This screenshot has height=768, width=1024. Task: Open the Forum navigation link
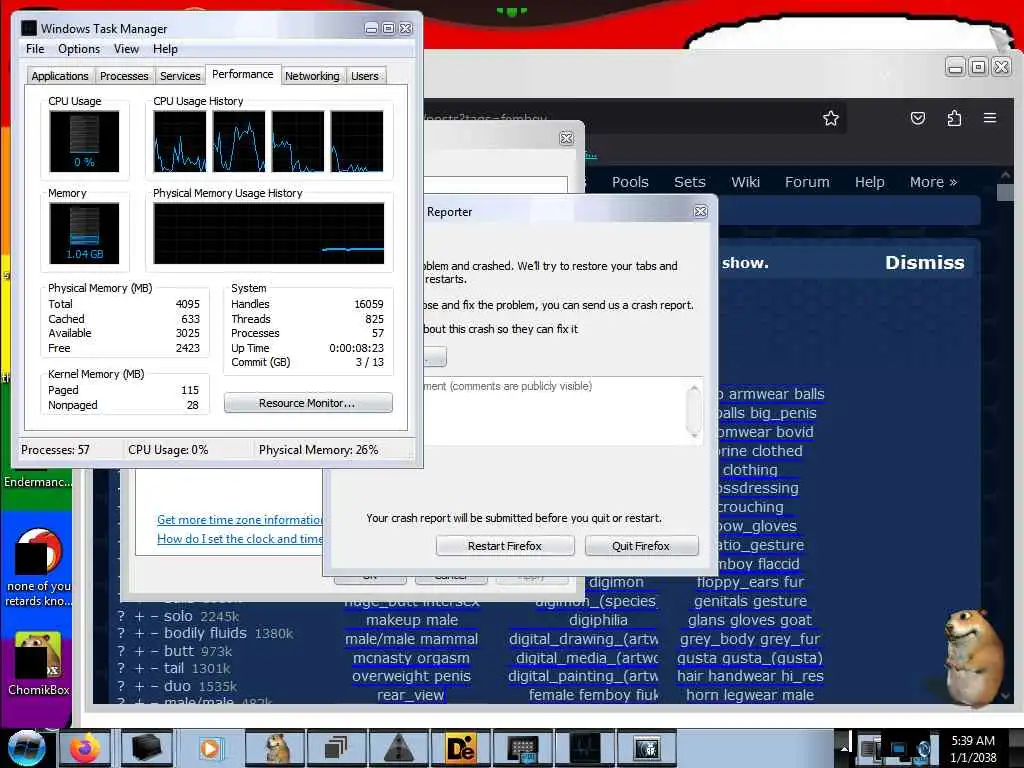(807, 182)
